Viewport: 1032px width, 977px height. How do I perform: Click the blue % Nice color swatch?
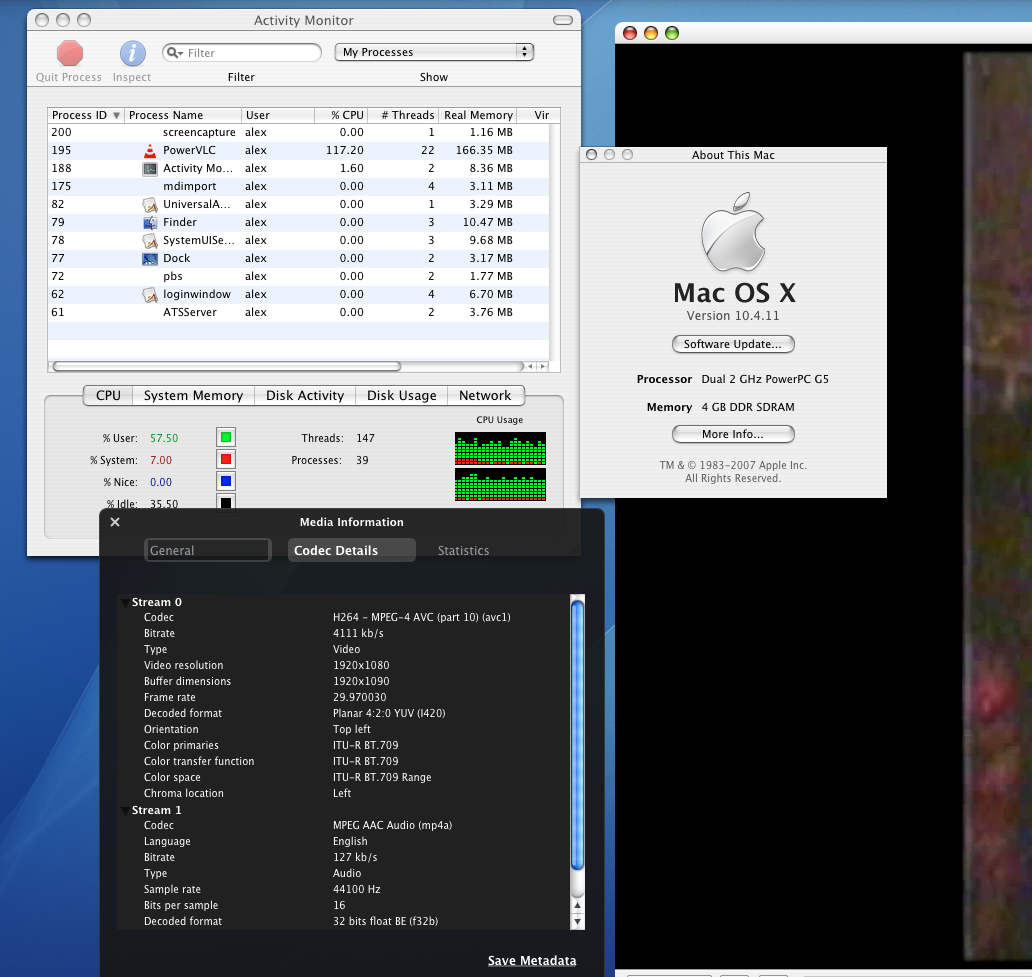[x=226, y=481]
